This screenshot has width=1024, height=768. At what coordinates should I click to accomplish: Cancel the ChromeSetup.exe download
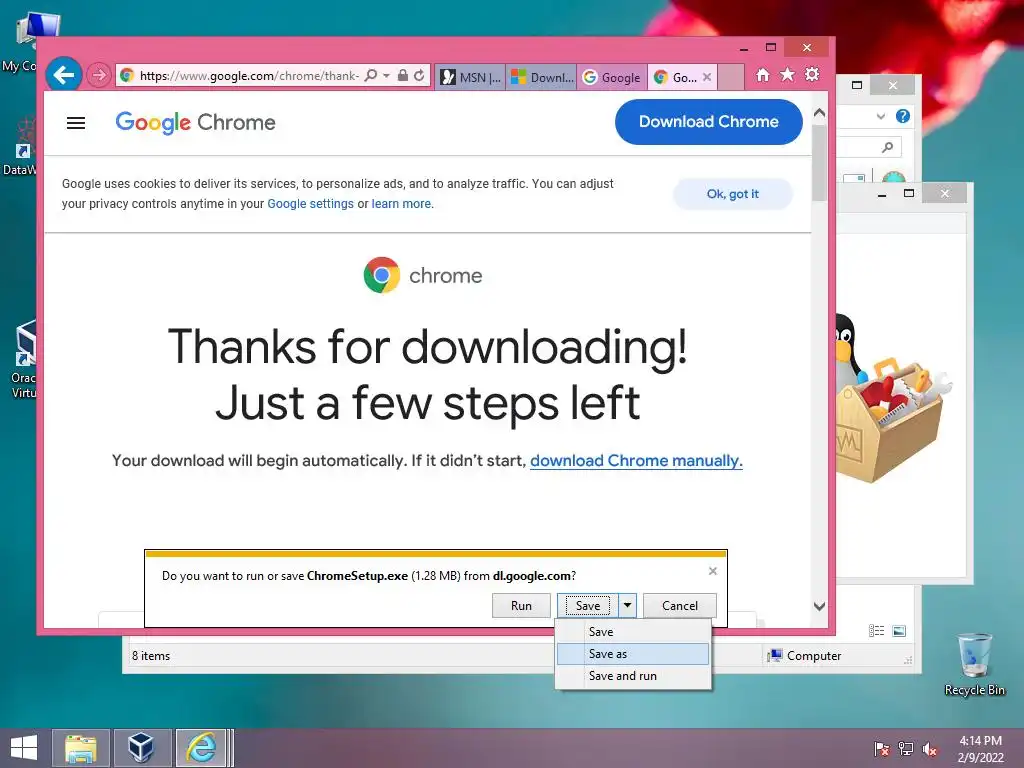coord(680,605)
